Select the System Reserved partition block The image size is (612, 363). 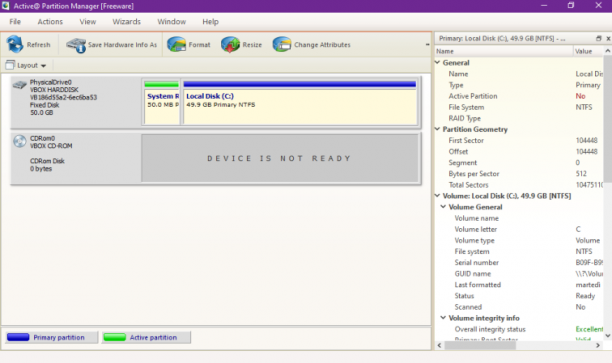(162, 103)
